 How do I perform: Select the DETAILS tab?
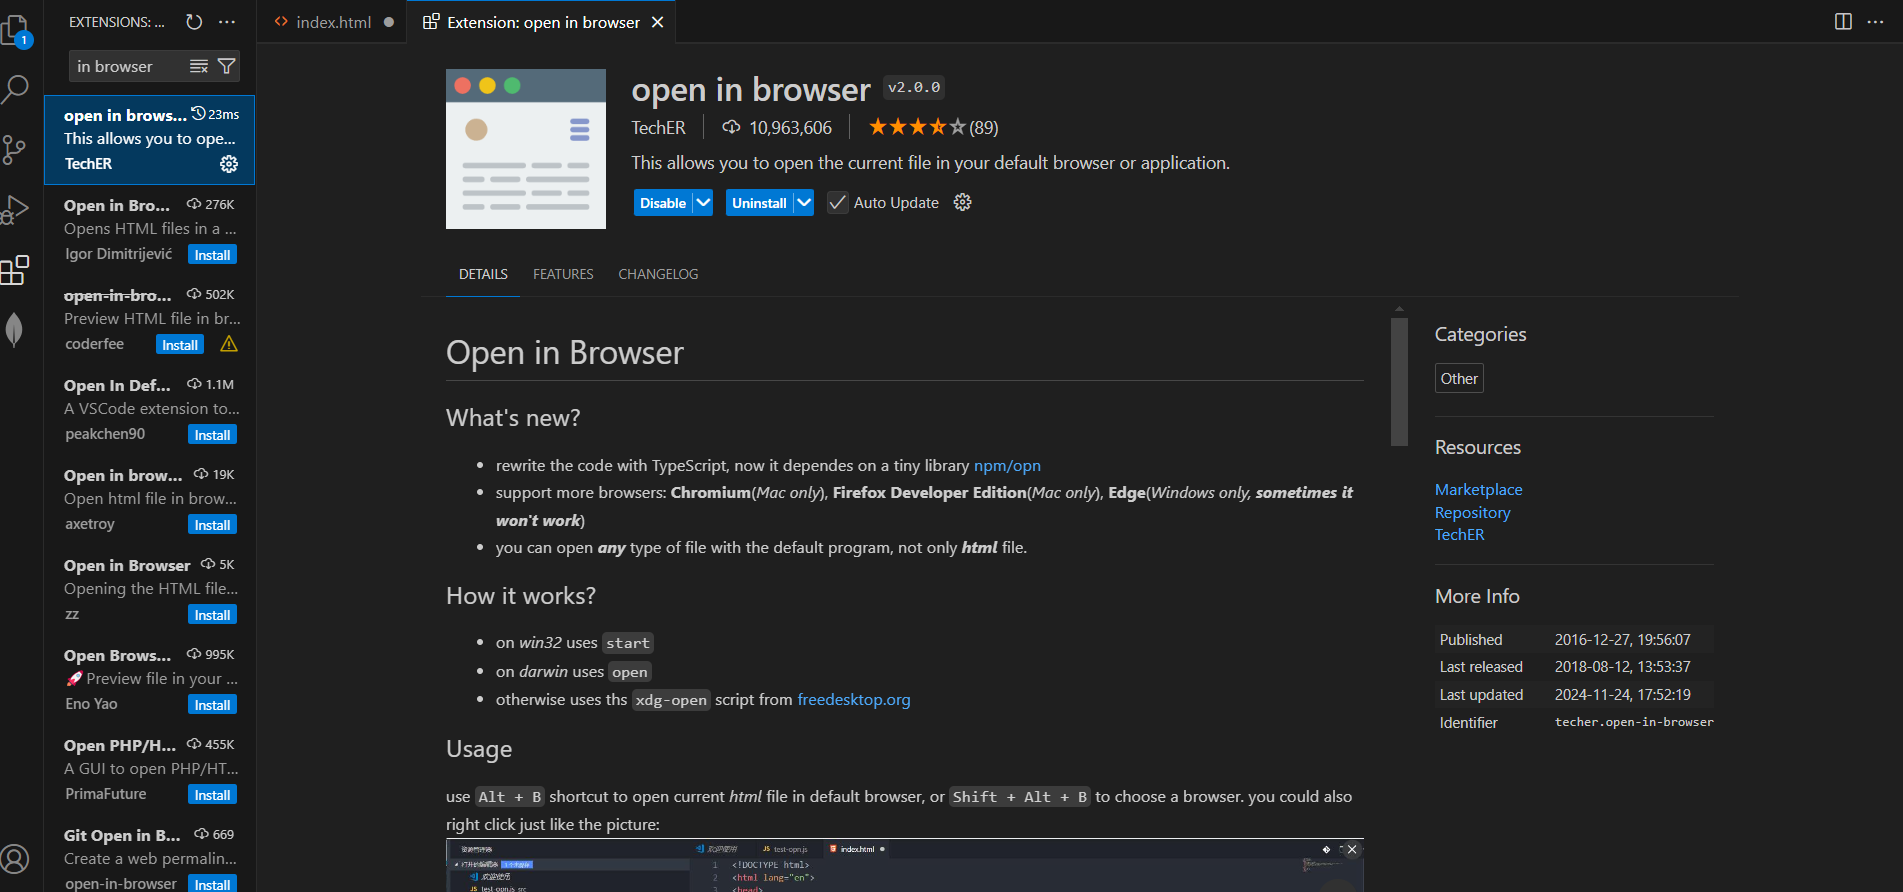pos(483,274)
